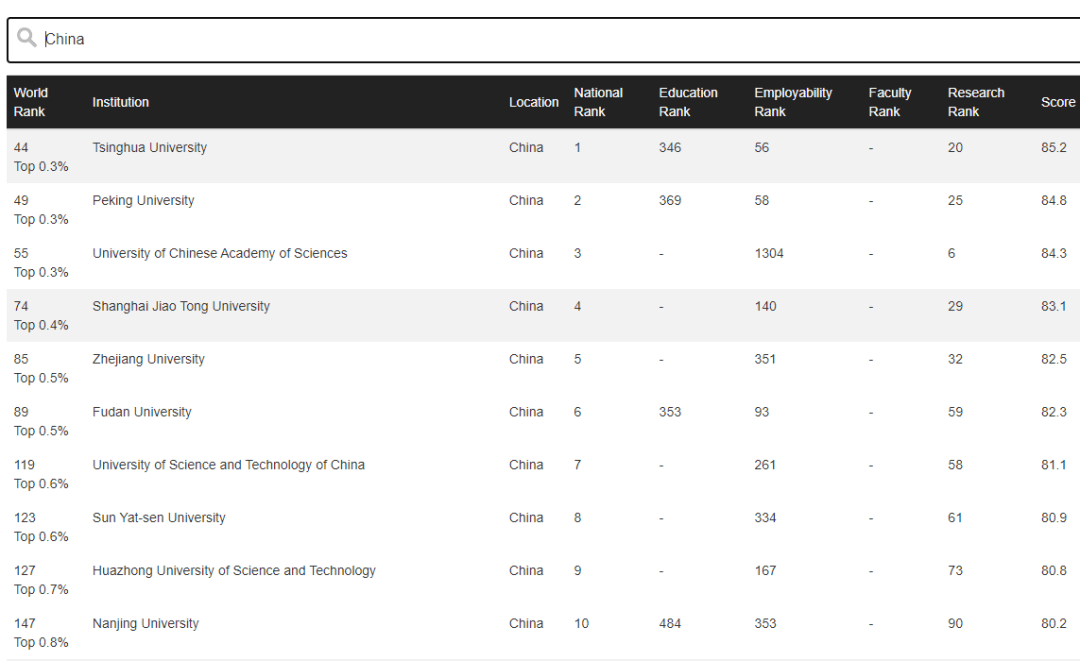Image resolution: width=1080 pixels, height=661 pixels.
Task: Click Fudan's research rank 59
Action: [955, 412]
